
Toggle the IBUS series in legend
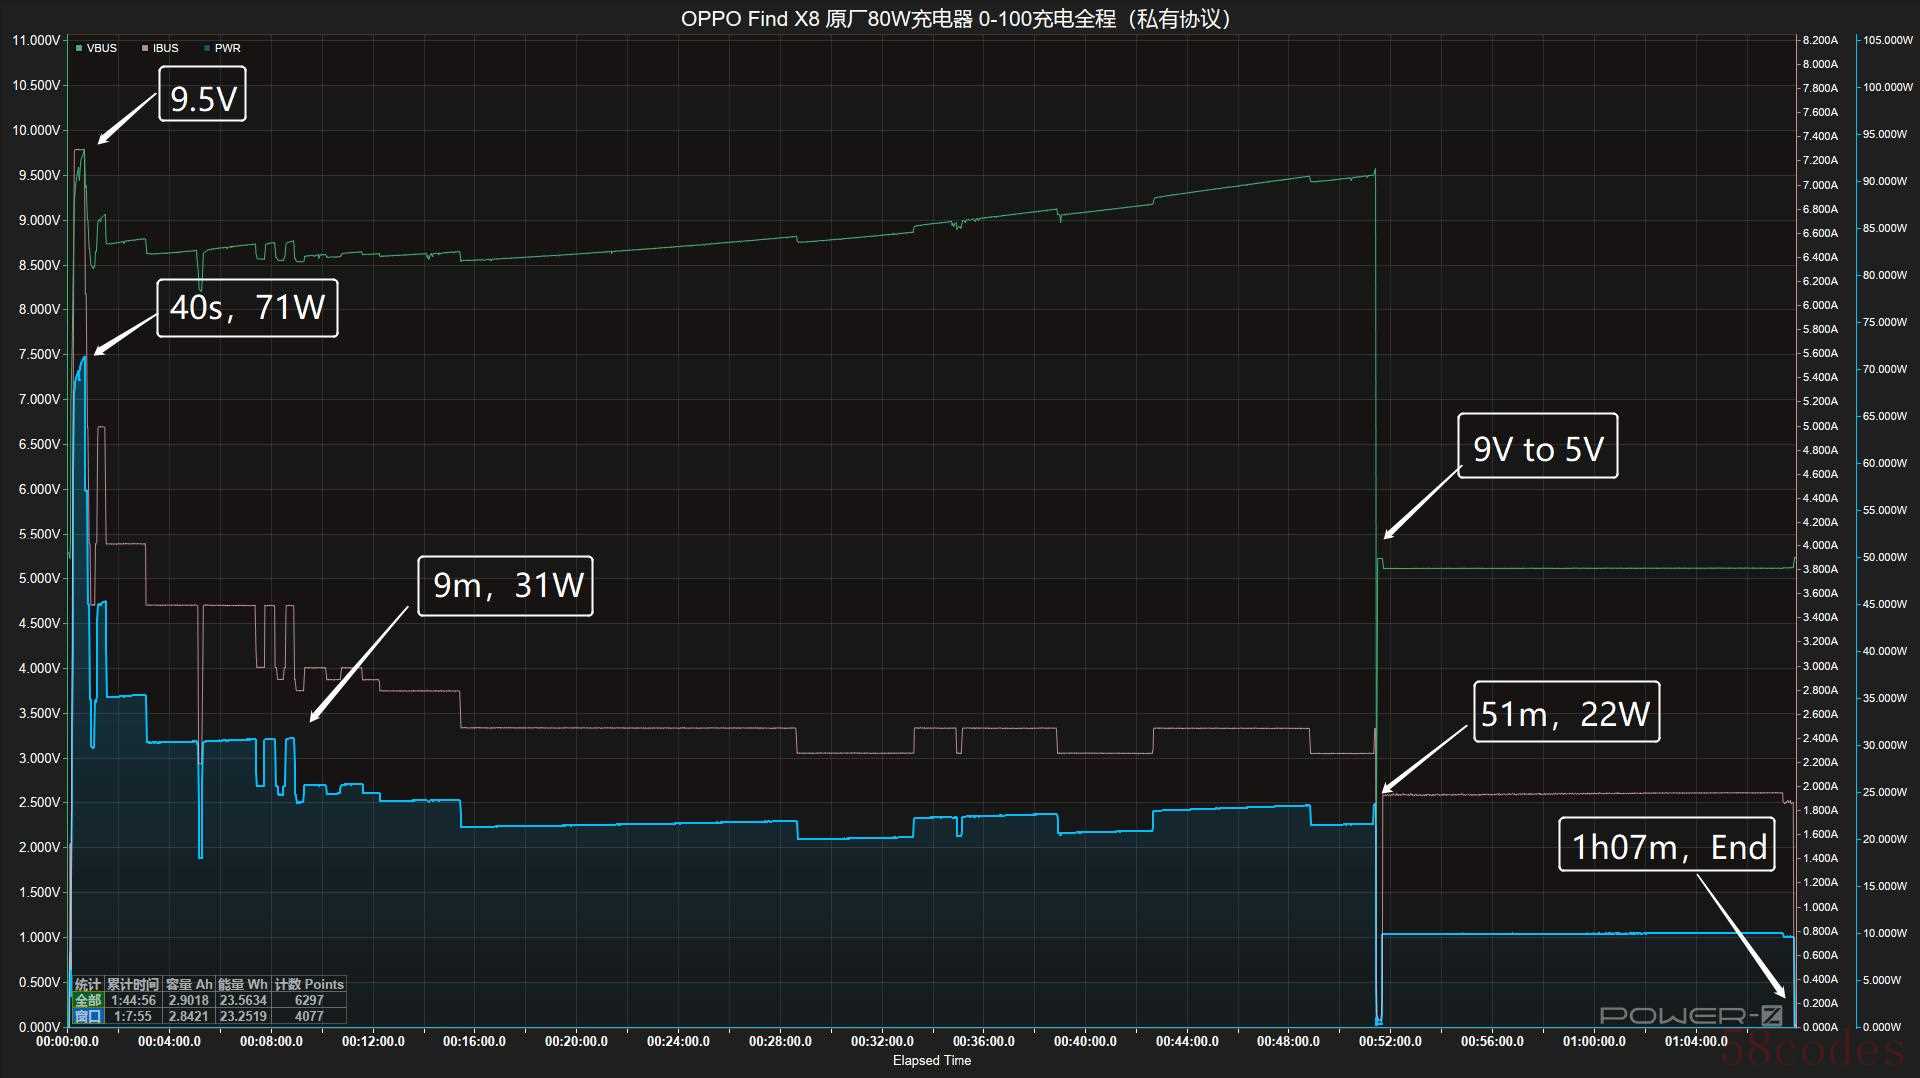[x=160, y=48]
